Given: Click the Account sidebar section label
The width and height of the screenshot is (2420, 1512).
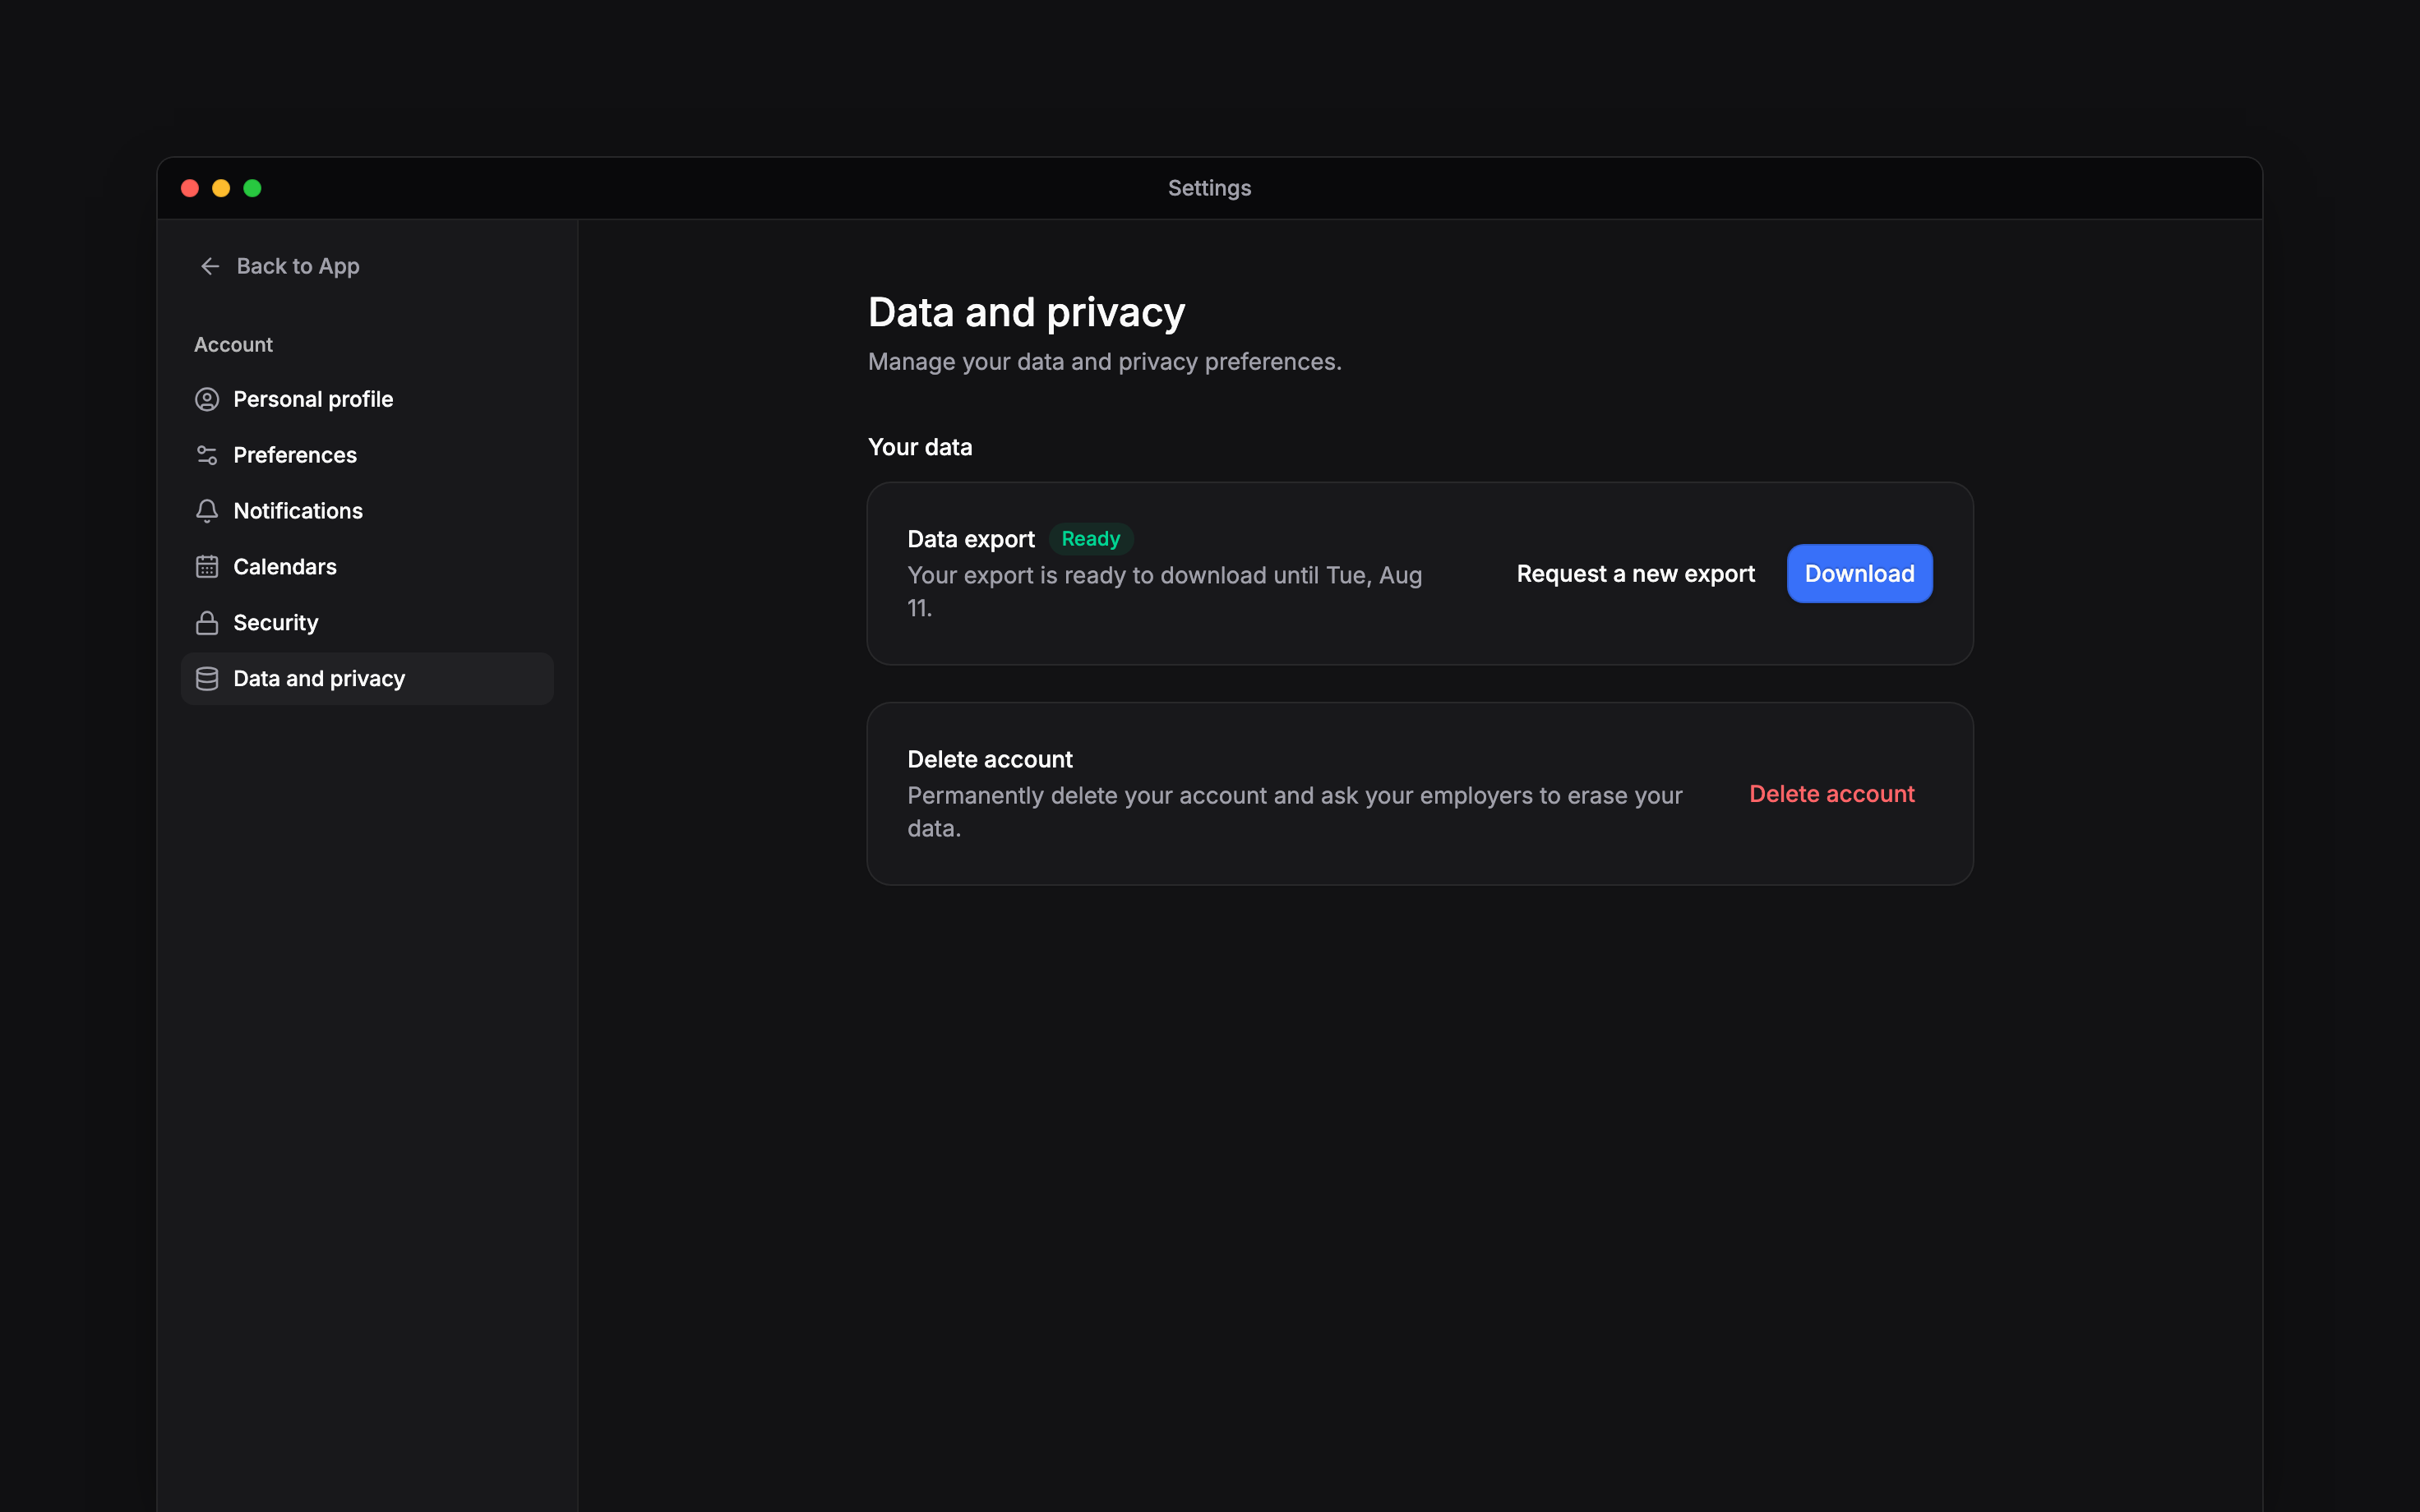Looking at the screenshot, I should (x=233, y=344).
